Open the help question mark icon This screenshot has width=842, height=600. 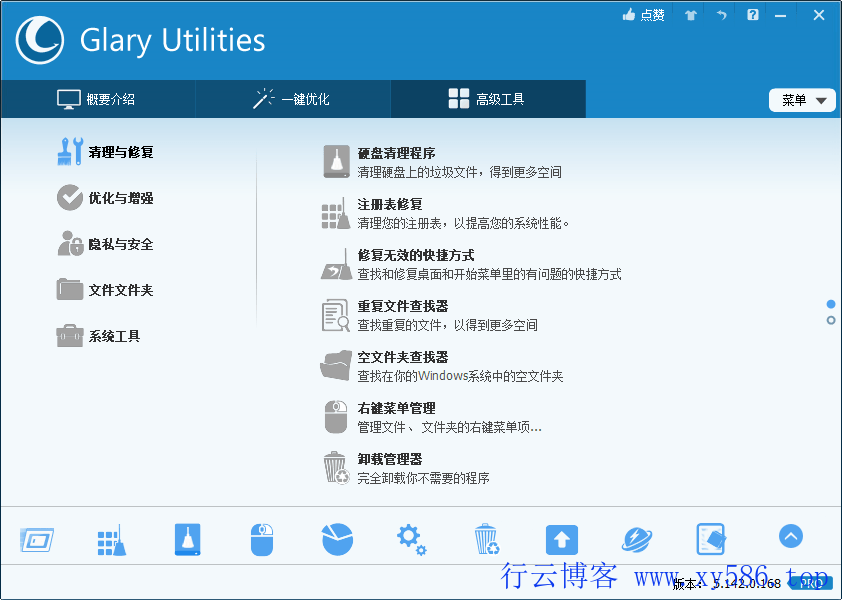[752, 15]
